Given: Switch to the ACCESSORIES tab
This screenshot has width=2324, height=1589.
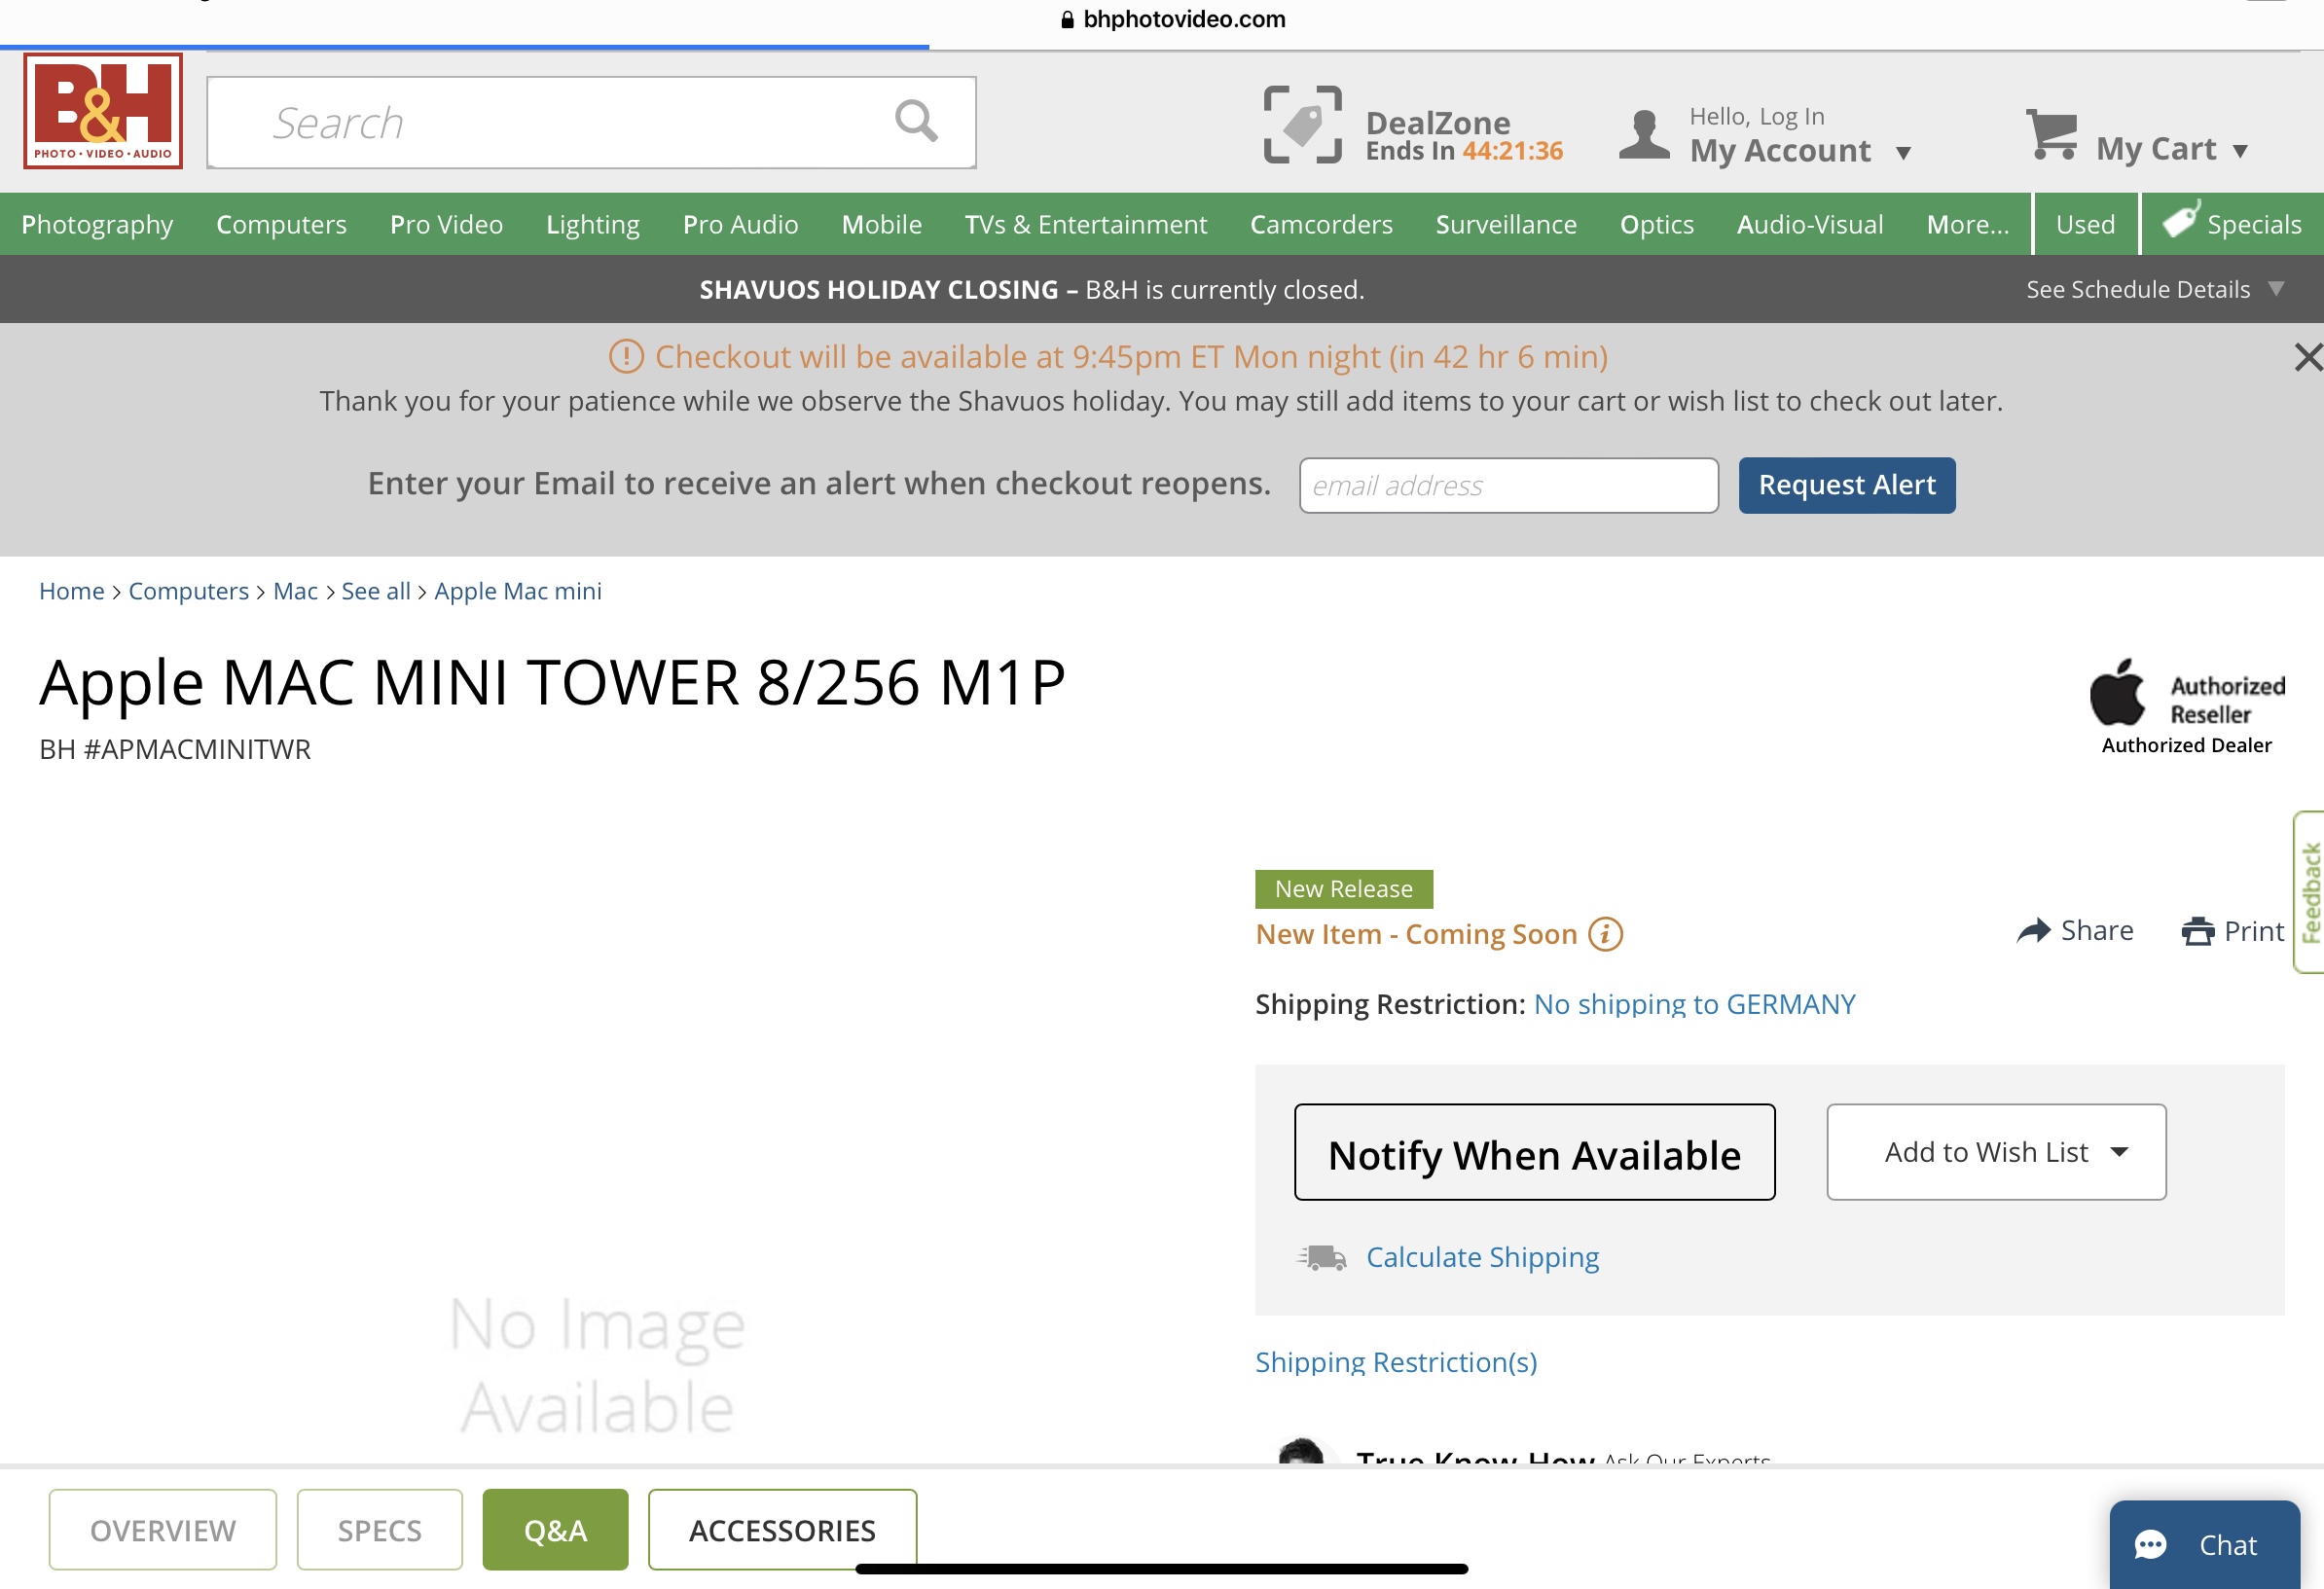Looking at the screenshot, I should click(x=782, y=1530).
